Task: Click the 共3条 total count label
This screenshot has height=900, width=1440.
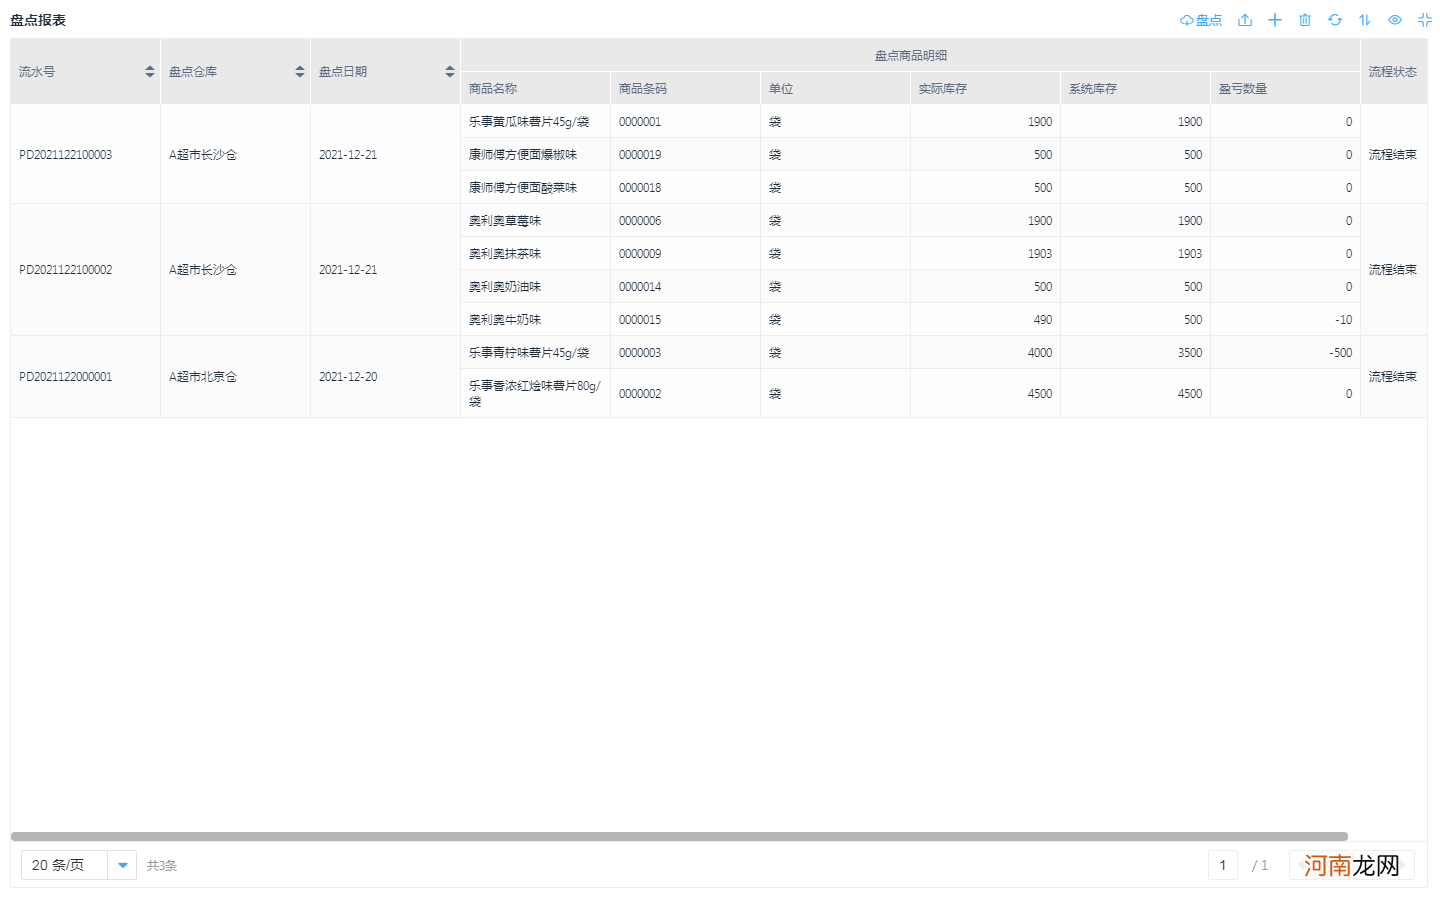Action: (x=162, y=866)
